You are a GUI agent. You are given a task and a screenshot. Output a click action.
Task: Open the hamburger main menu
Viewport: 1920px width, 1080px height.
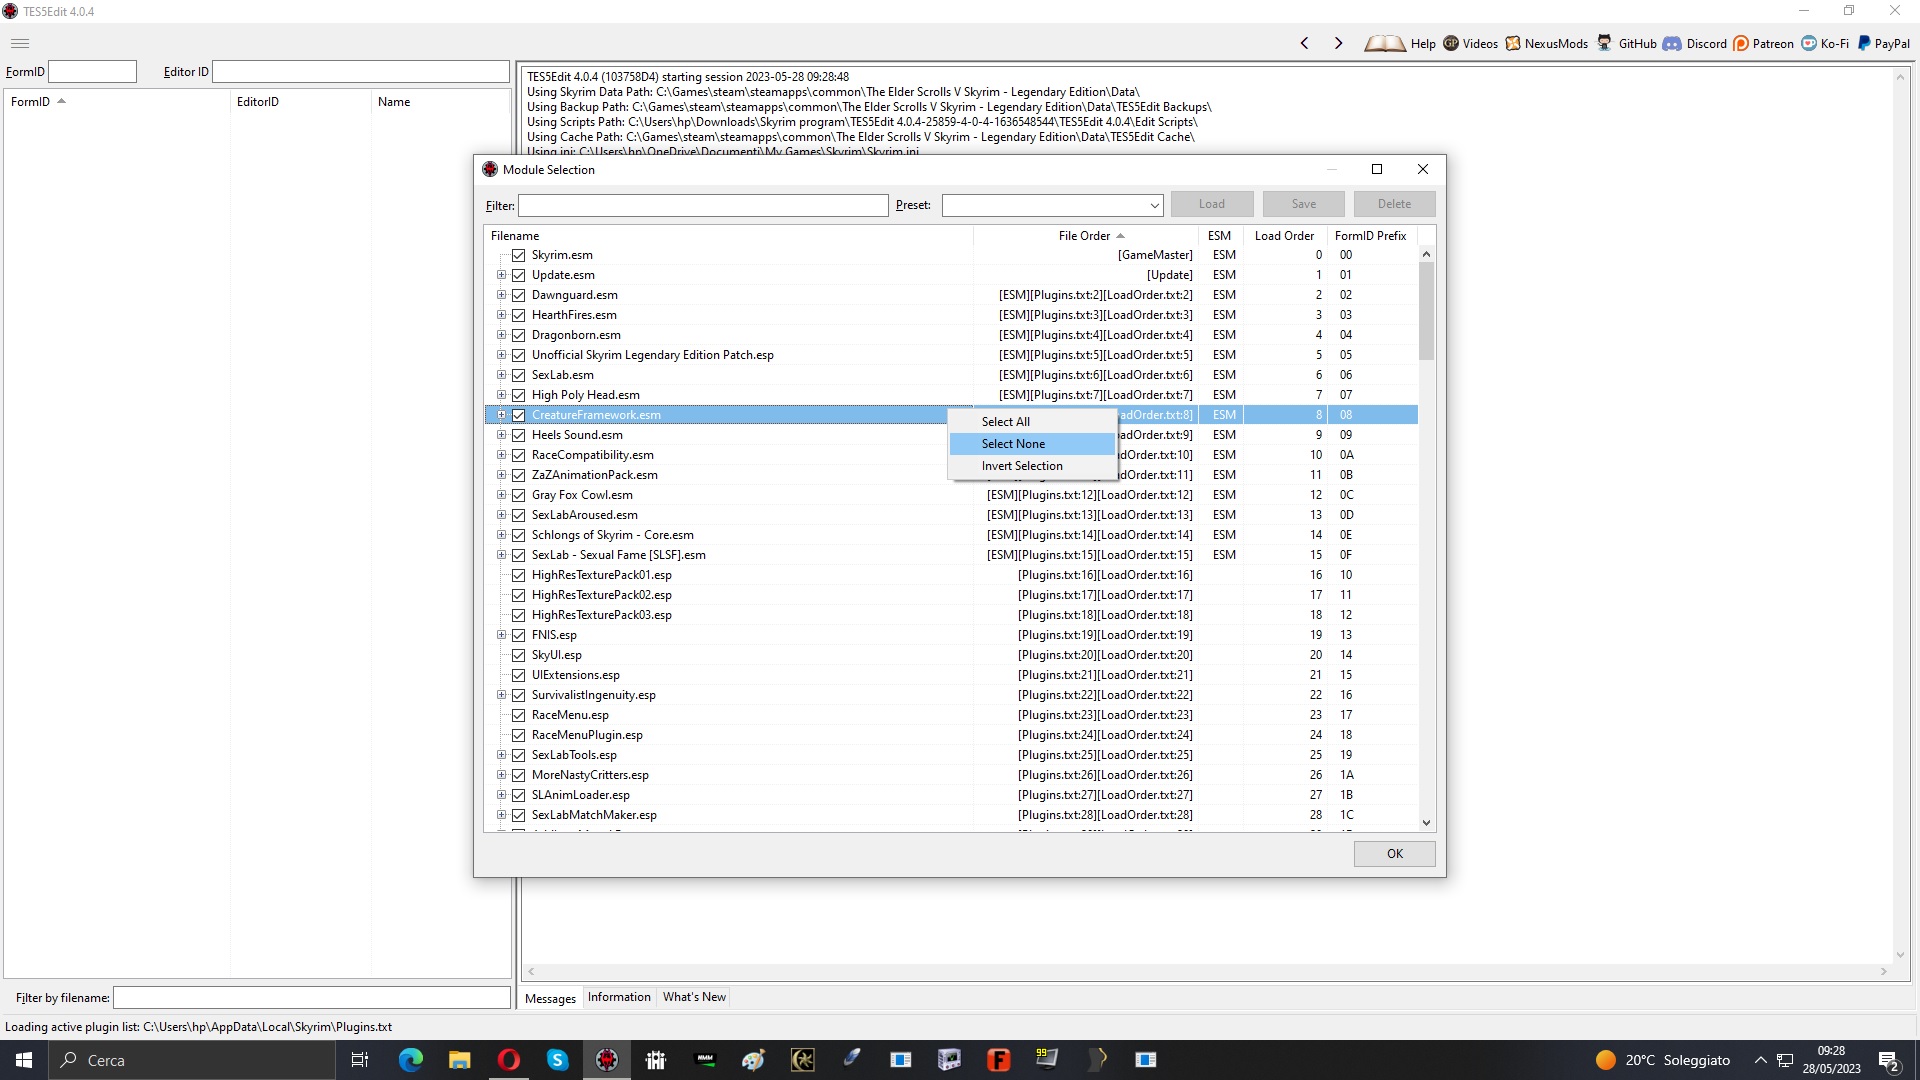pos(20,43)
